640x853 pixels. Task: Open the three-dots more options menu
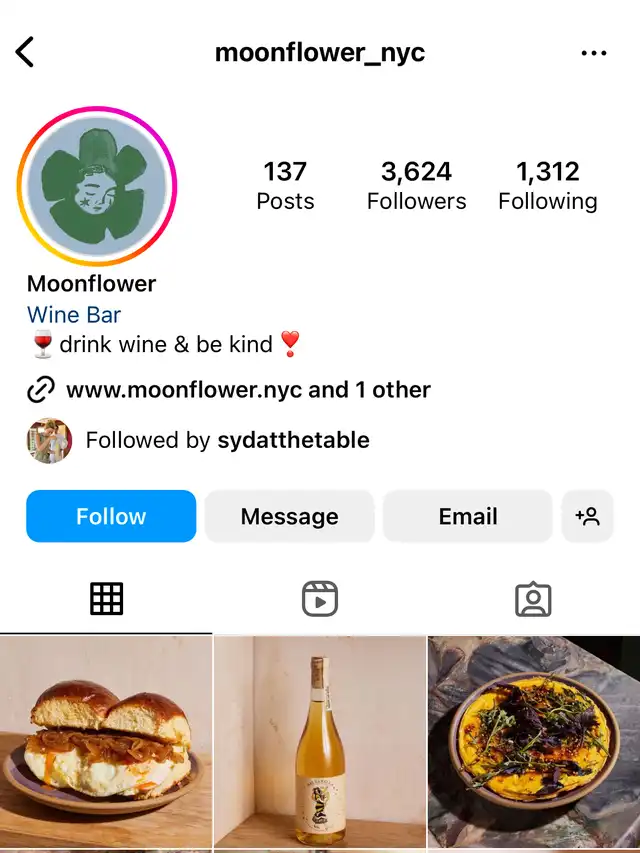pos(594,53)
